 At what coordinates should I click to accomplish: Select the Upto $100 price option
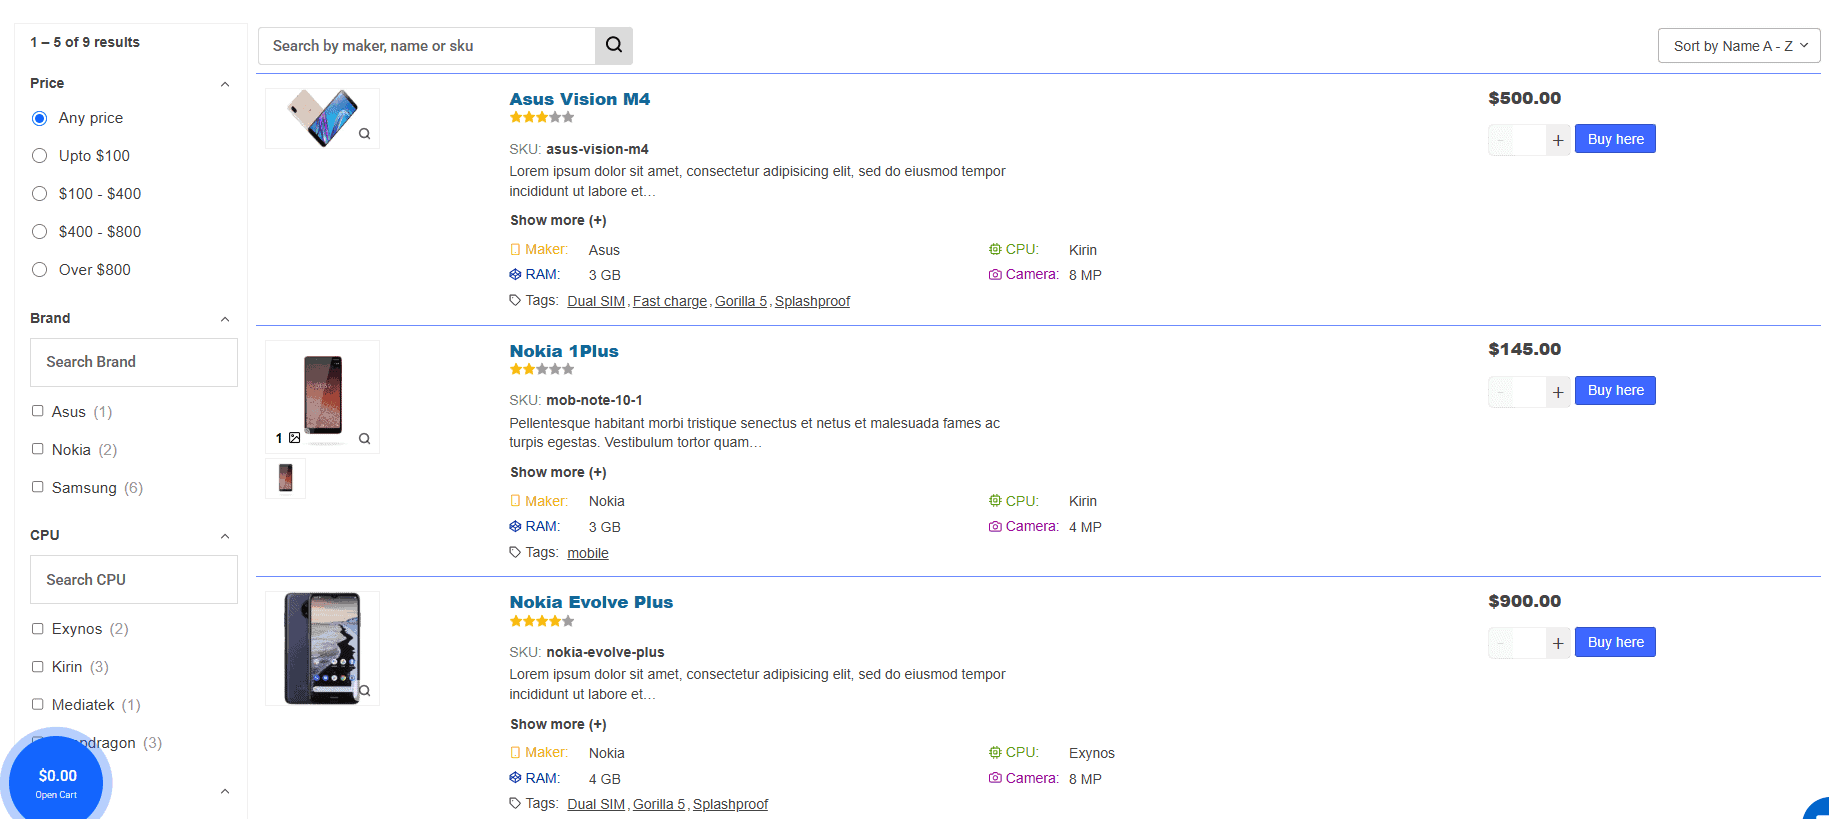click(40, 156)
